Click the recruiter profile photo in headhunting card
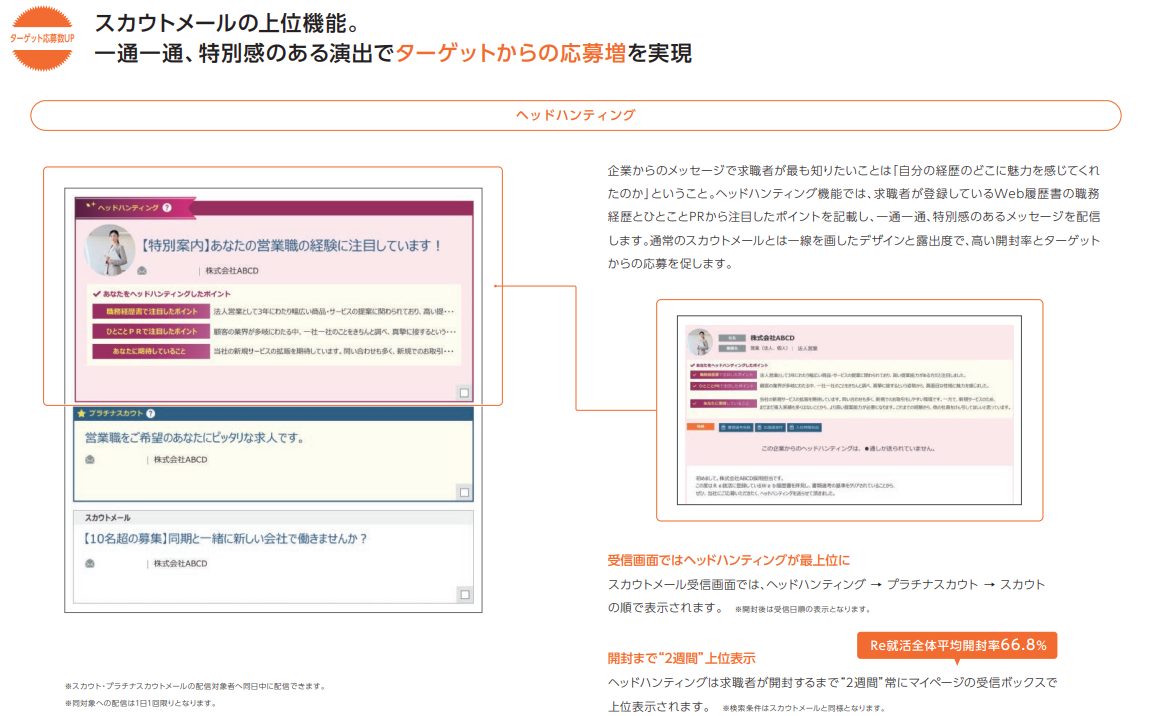 108,249
